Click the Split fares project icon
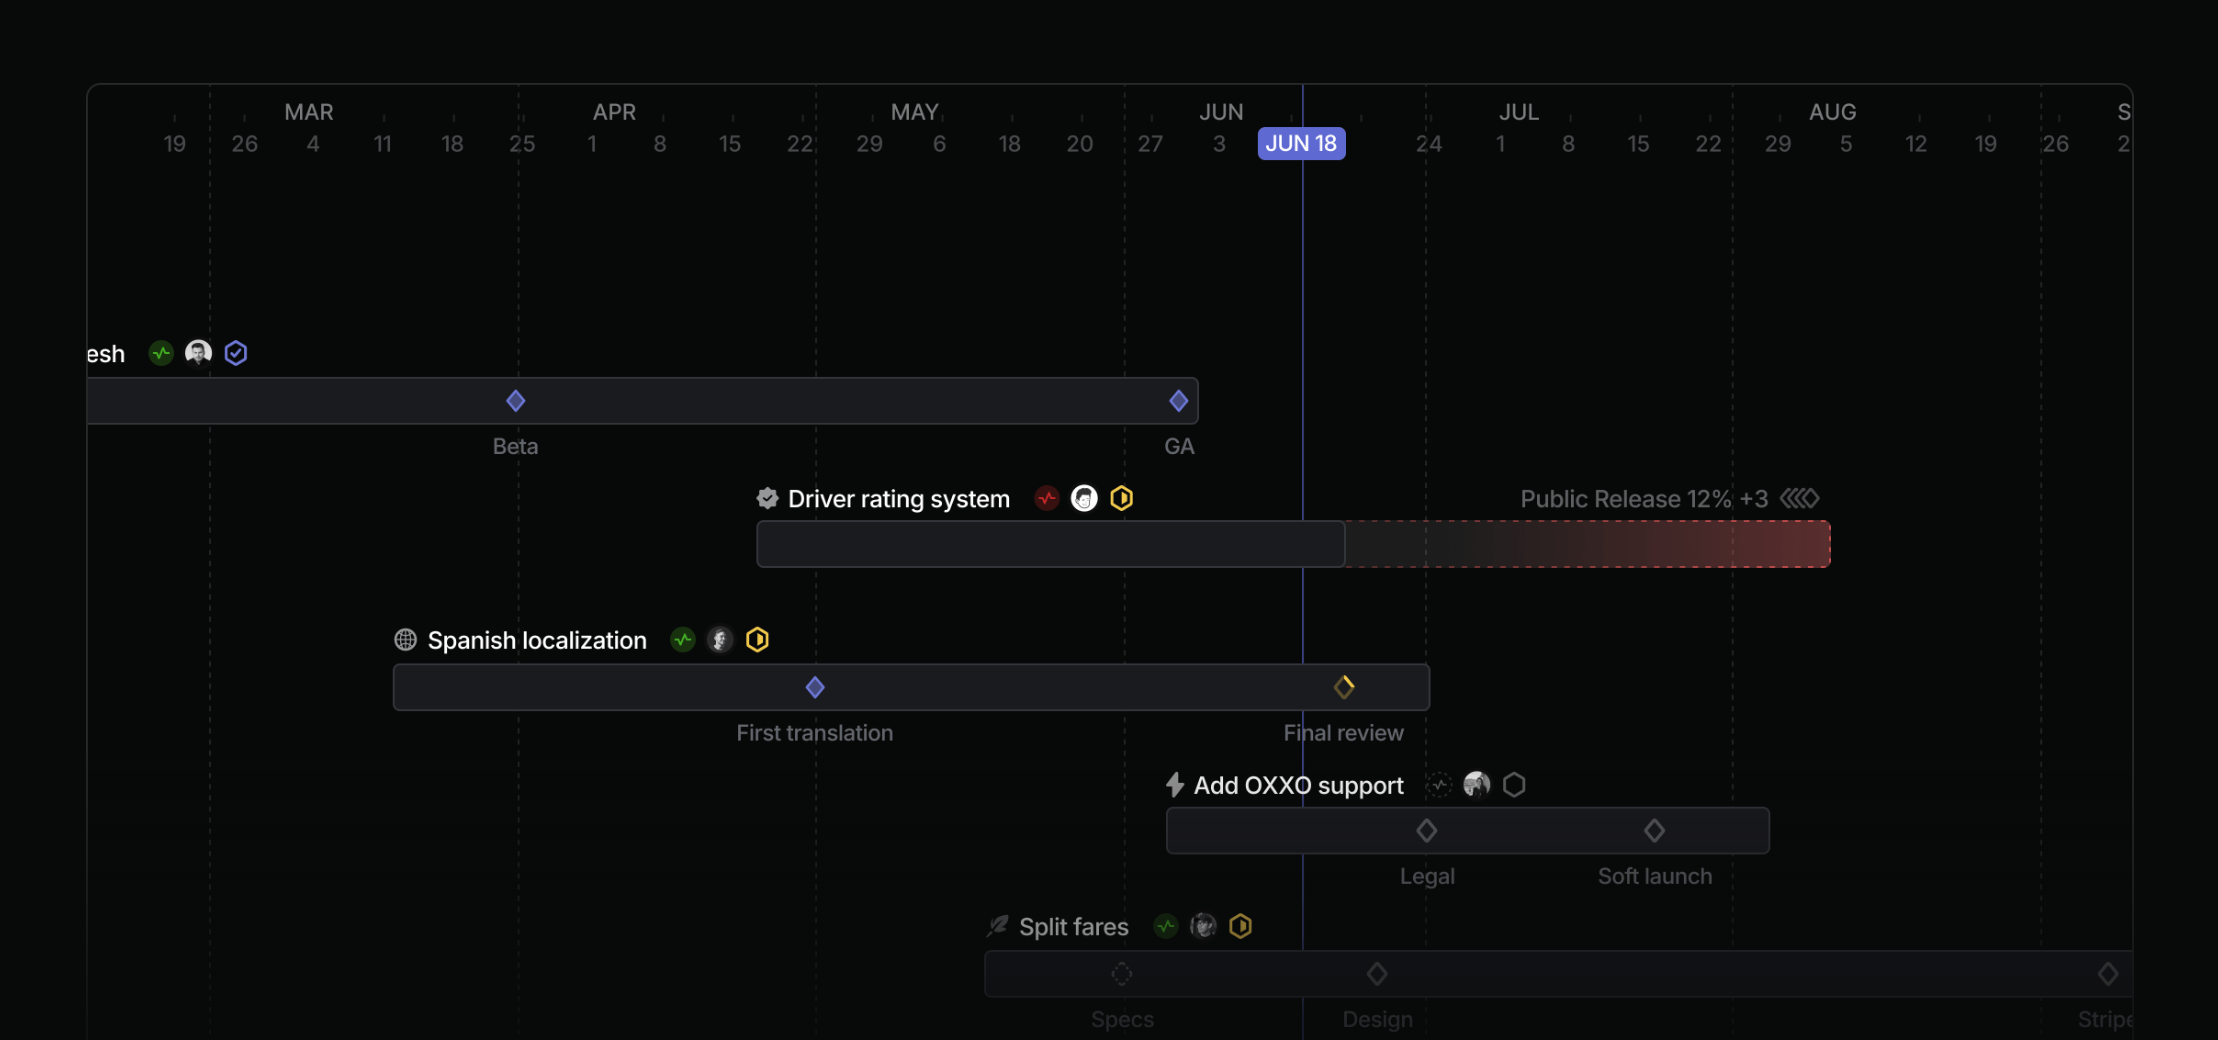 point(997,926)
